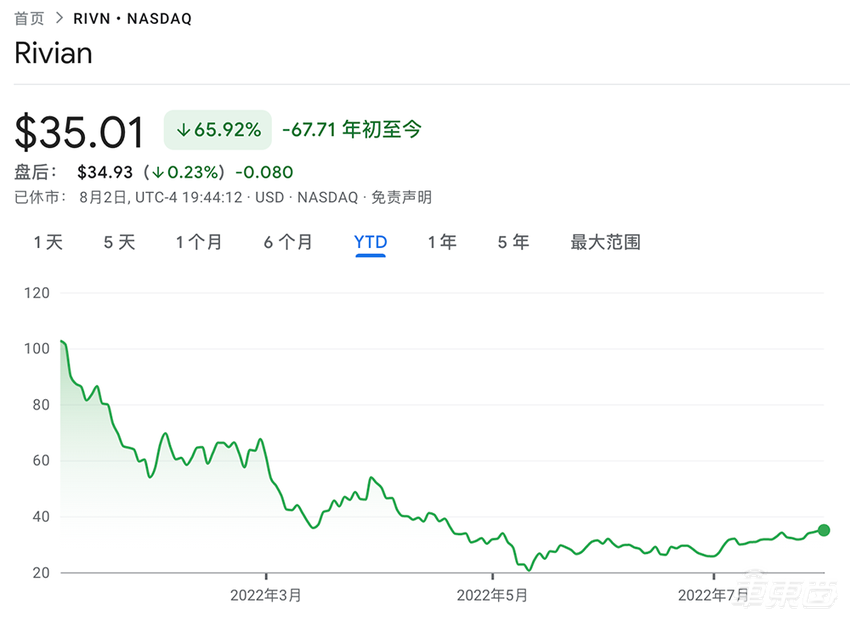Image resolution: width=850 pixels, height=621 pixels.
Task: Click the $35.01 price display
Action: [x=79, y=130]
